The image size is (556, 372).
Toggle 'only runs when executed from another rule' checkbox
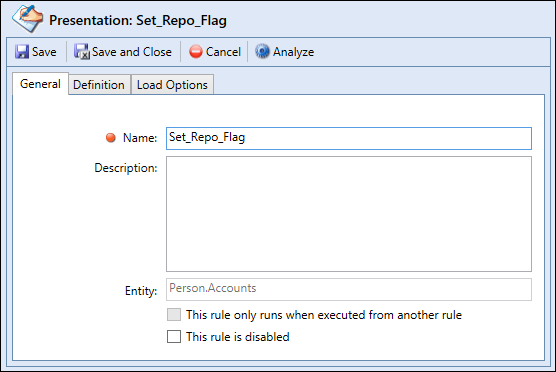(174, 315)
